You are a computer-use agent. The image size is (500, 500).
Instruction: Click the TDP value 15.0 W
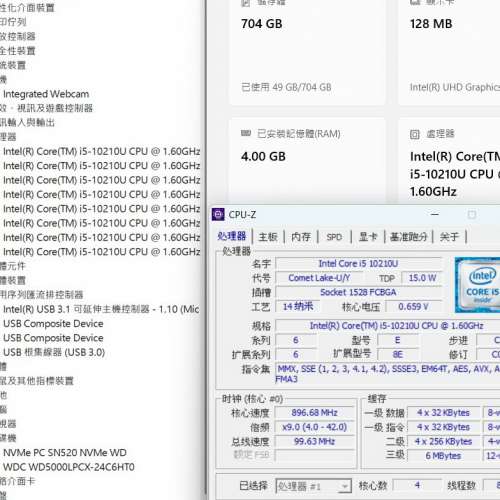[422, 278]
